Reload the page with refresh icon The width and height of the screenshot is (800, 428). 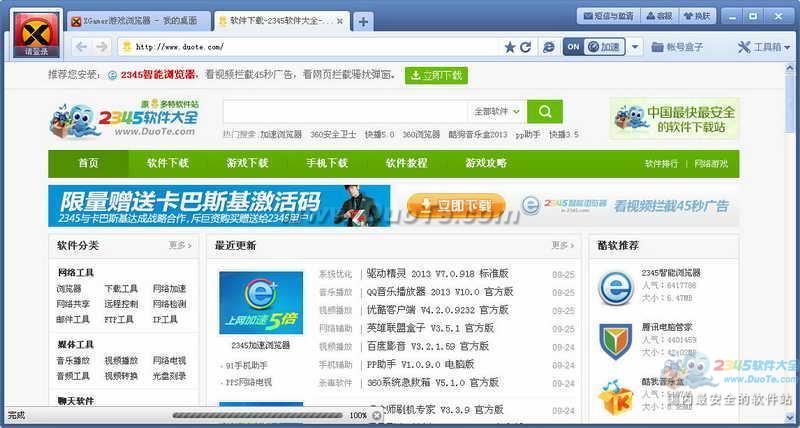click(526, 47)
